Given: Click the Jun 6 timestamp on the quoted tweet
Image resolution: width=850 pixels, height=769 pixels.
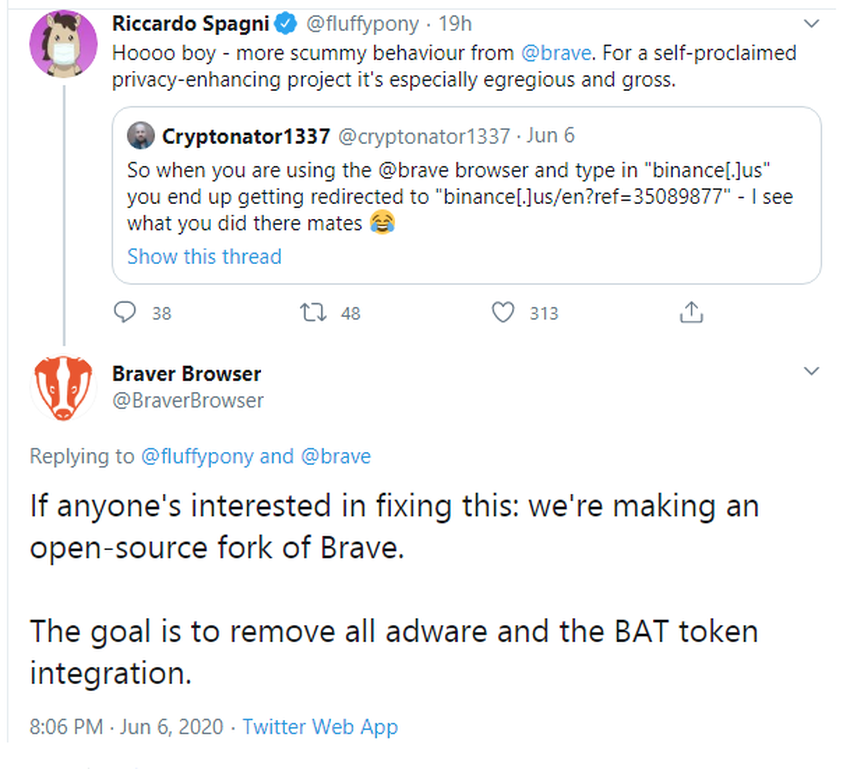Looking at the screenshot, I should [551, 135].
